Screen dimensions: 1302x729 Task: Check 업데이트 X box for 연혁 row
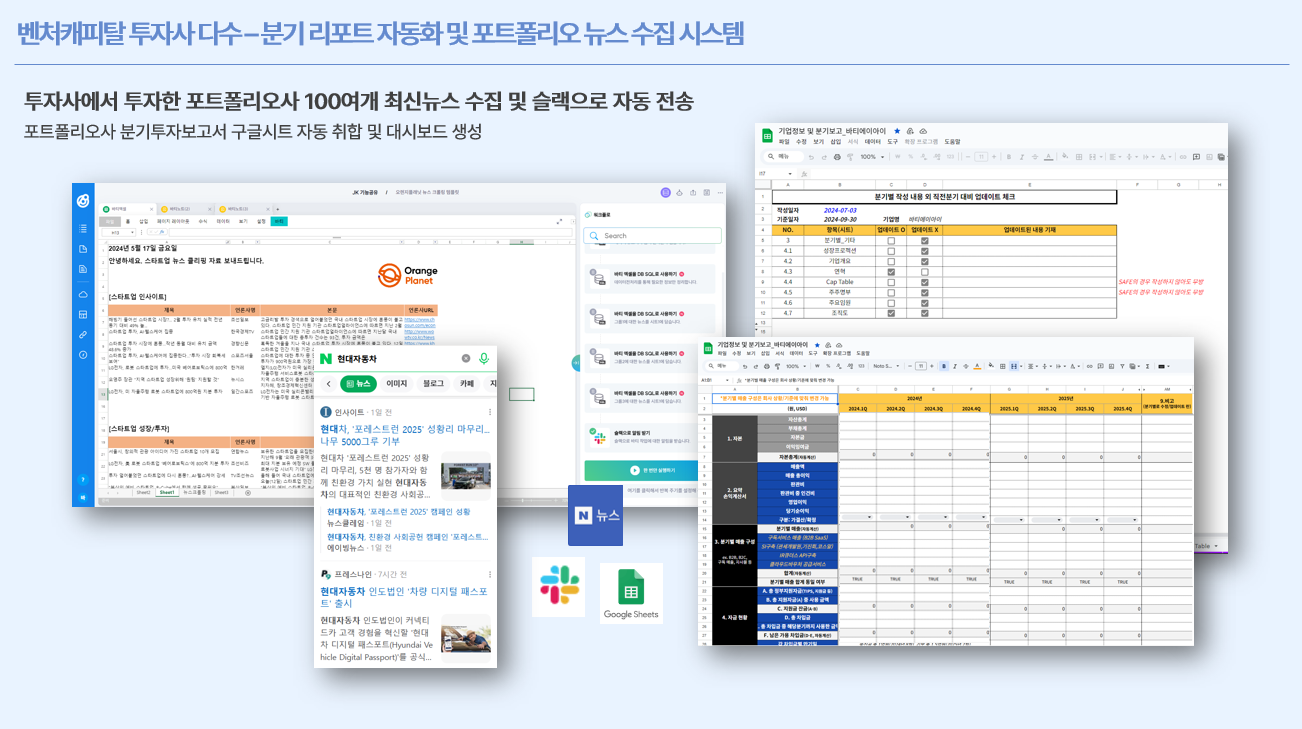click(x=925, y=271)
